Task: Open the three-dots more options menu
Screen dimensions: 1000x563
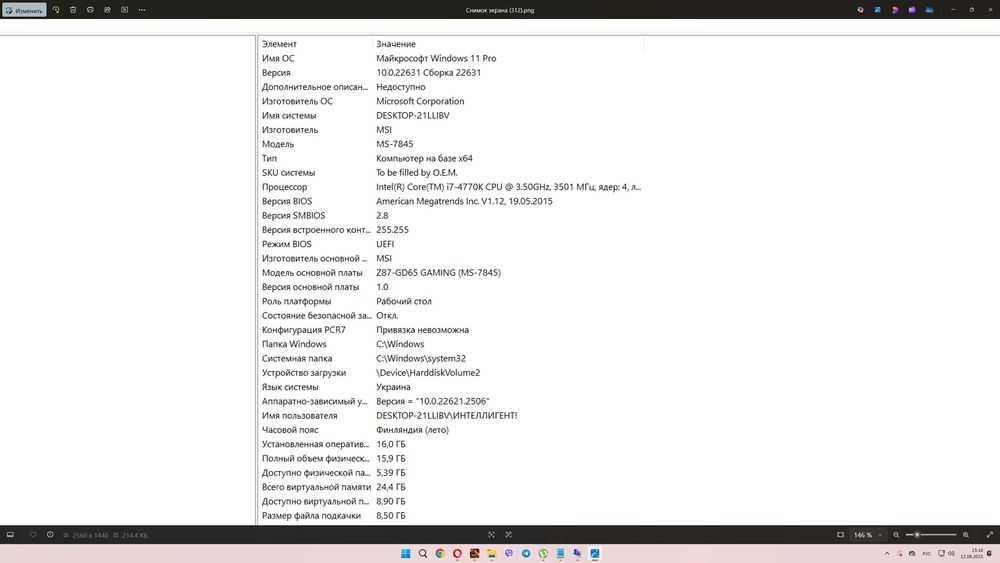Action: coord(142,10)
